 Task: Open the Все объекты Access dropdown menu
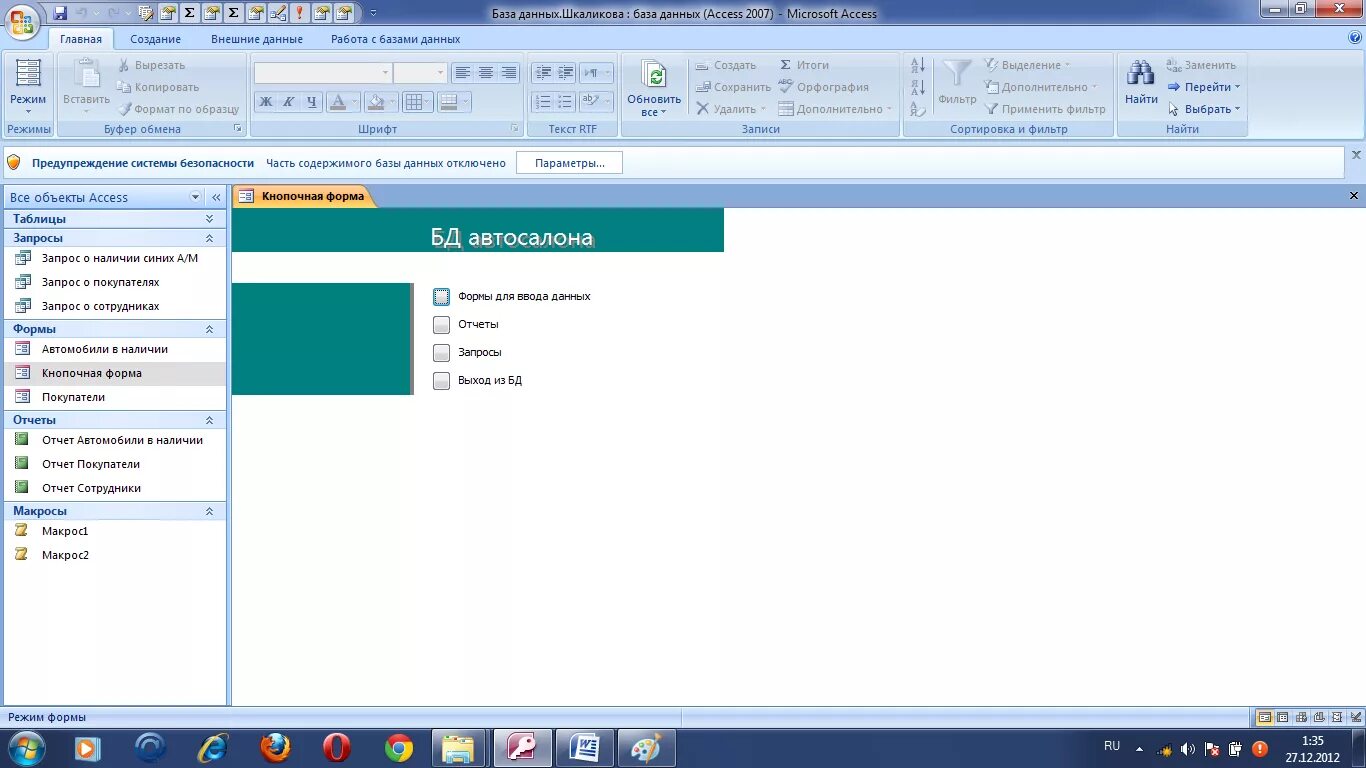pyautogui.click(x=195, y=197)
